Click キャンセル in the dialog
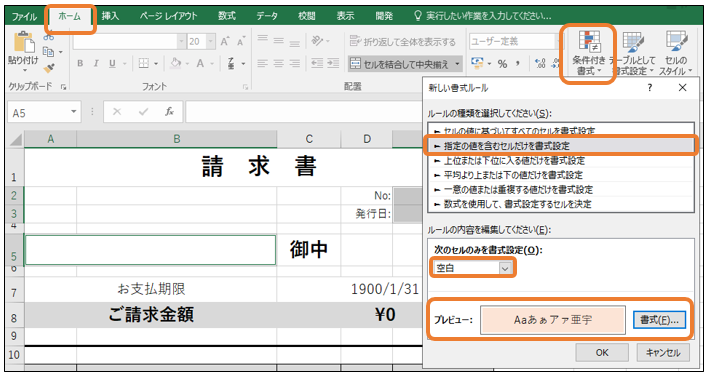Screen dimensions: 708x378 (x=663, y=353)
